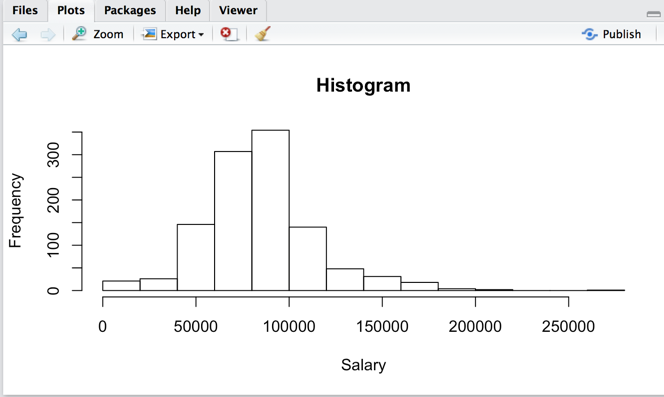Open the Viewer tab
Image resolution: width=664 pixels, height=397 pixels.
tap(238, 10)
